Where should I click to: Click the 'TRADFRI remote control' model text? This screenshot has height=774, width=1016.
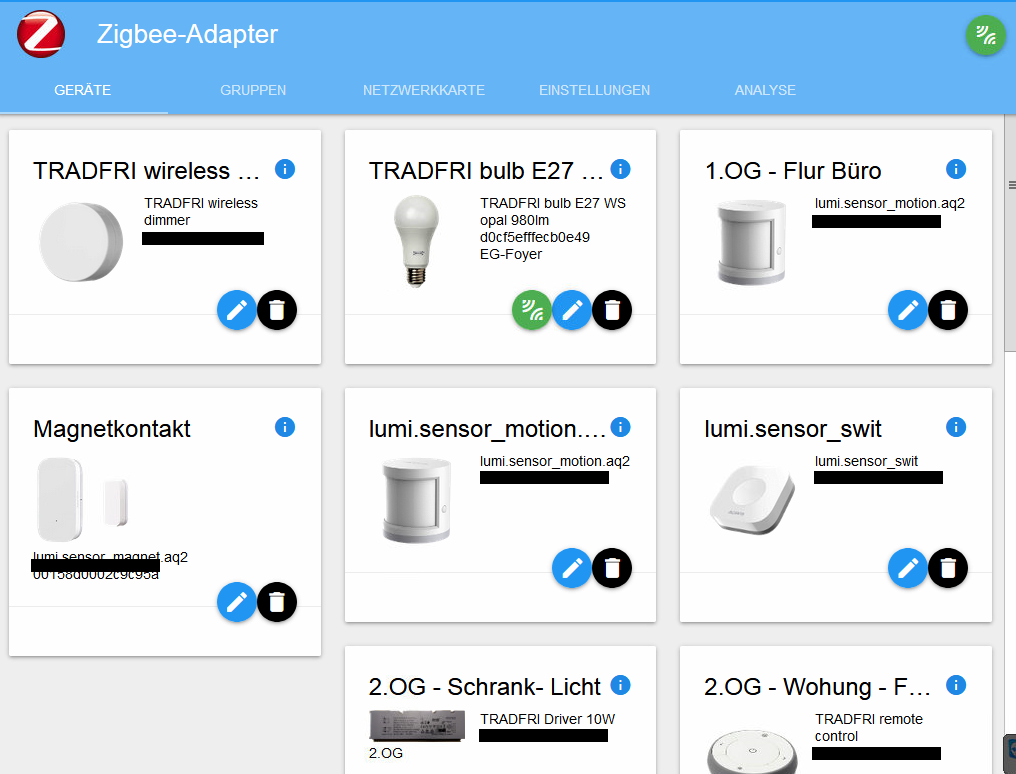click(868, 727)
